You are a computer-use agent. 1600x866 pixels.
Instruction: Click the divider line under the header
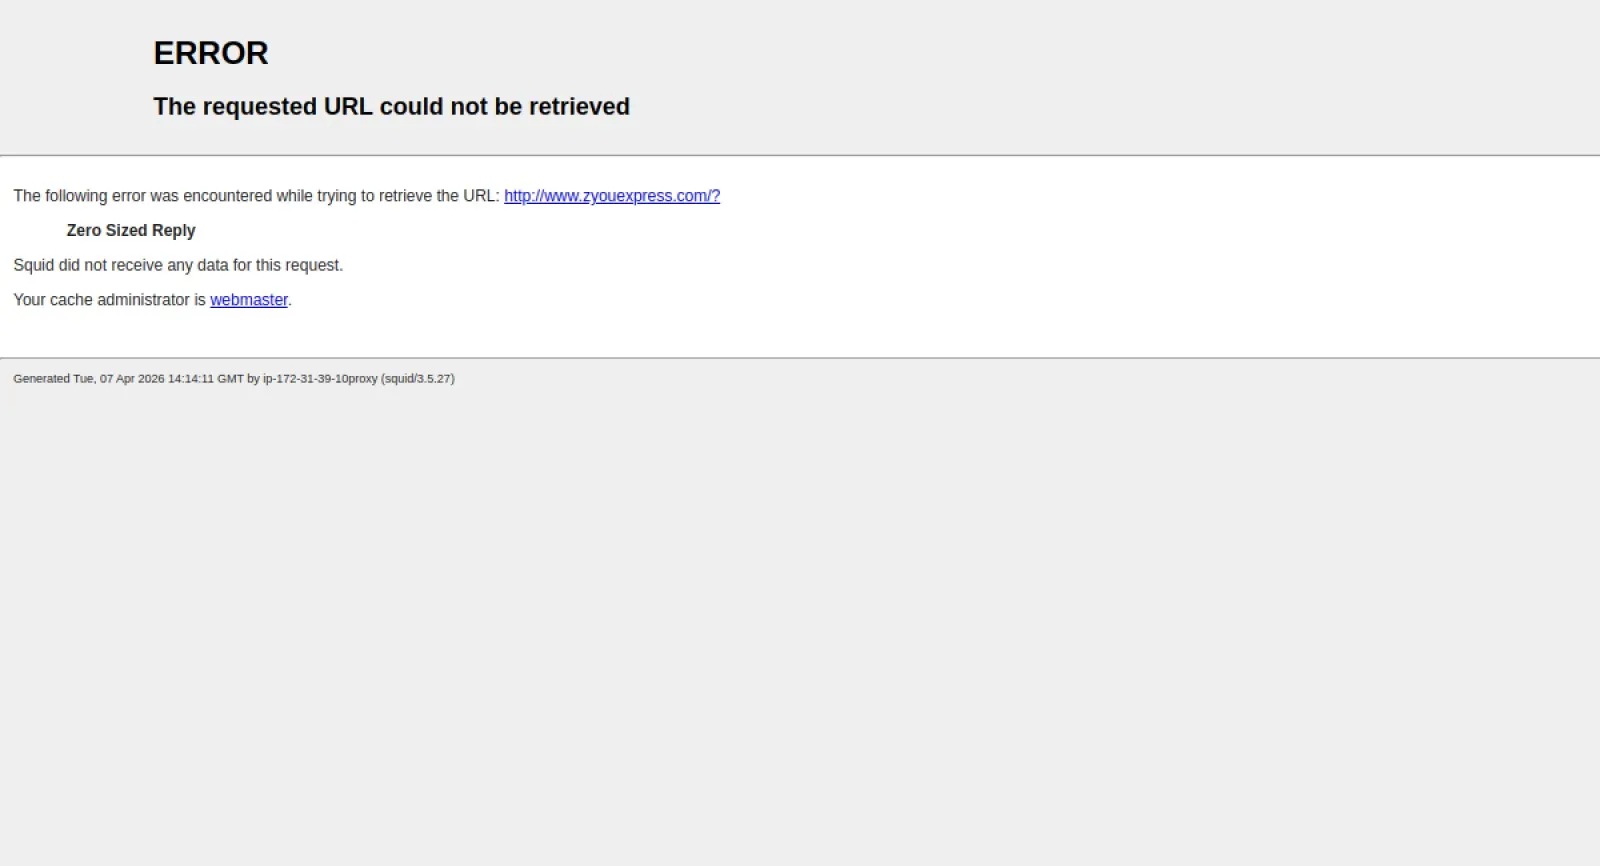click(x=800, y=155)
